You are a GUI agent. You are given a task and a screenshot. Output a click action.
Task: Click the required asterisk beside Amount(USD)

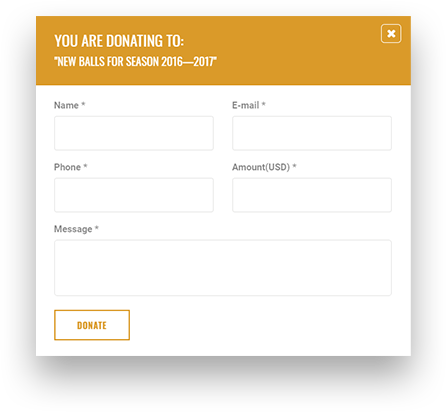click(x=294, y=166)
